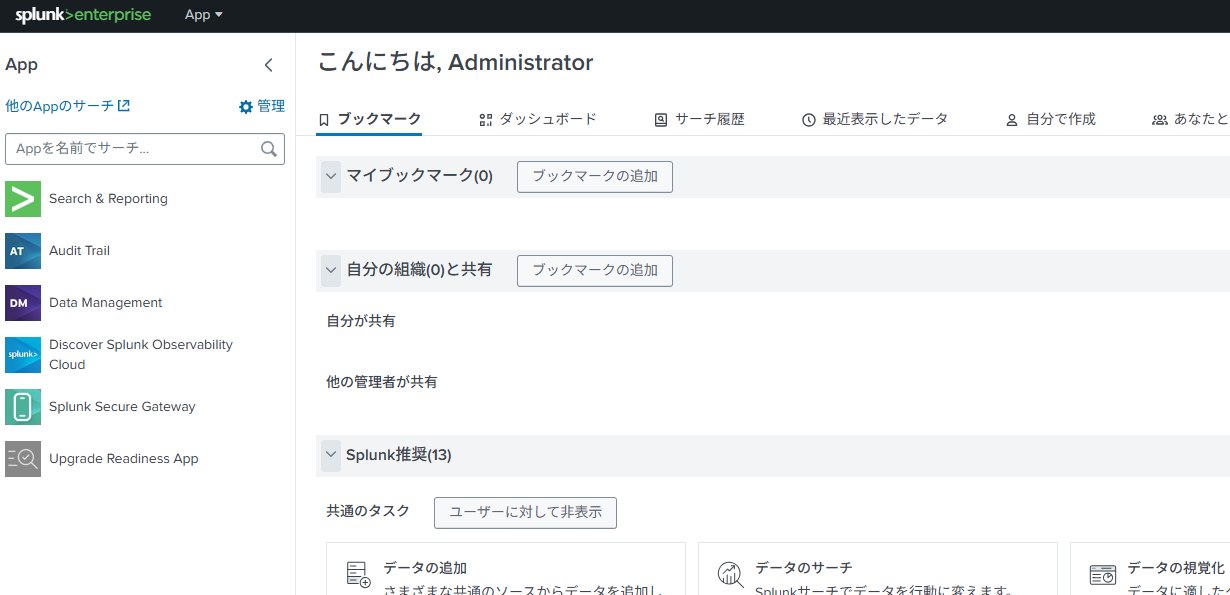The height and width of the screenshot is (595, 1230).
Task: Click the ユーザーに対して非表示 button
Action: click(x=525, y=512)
